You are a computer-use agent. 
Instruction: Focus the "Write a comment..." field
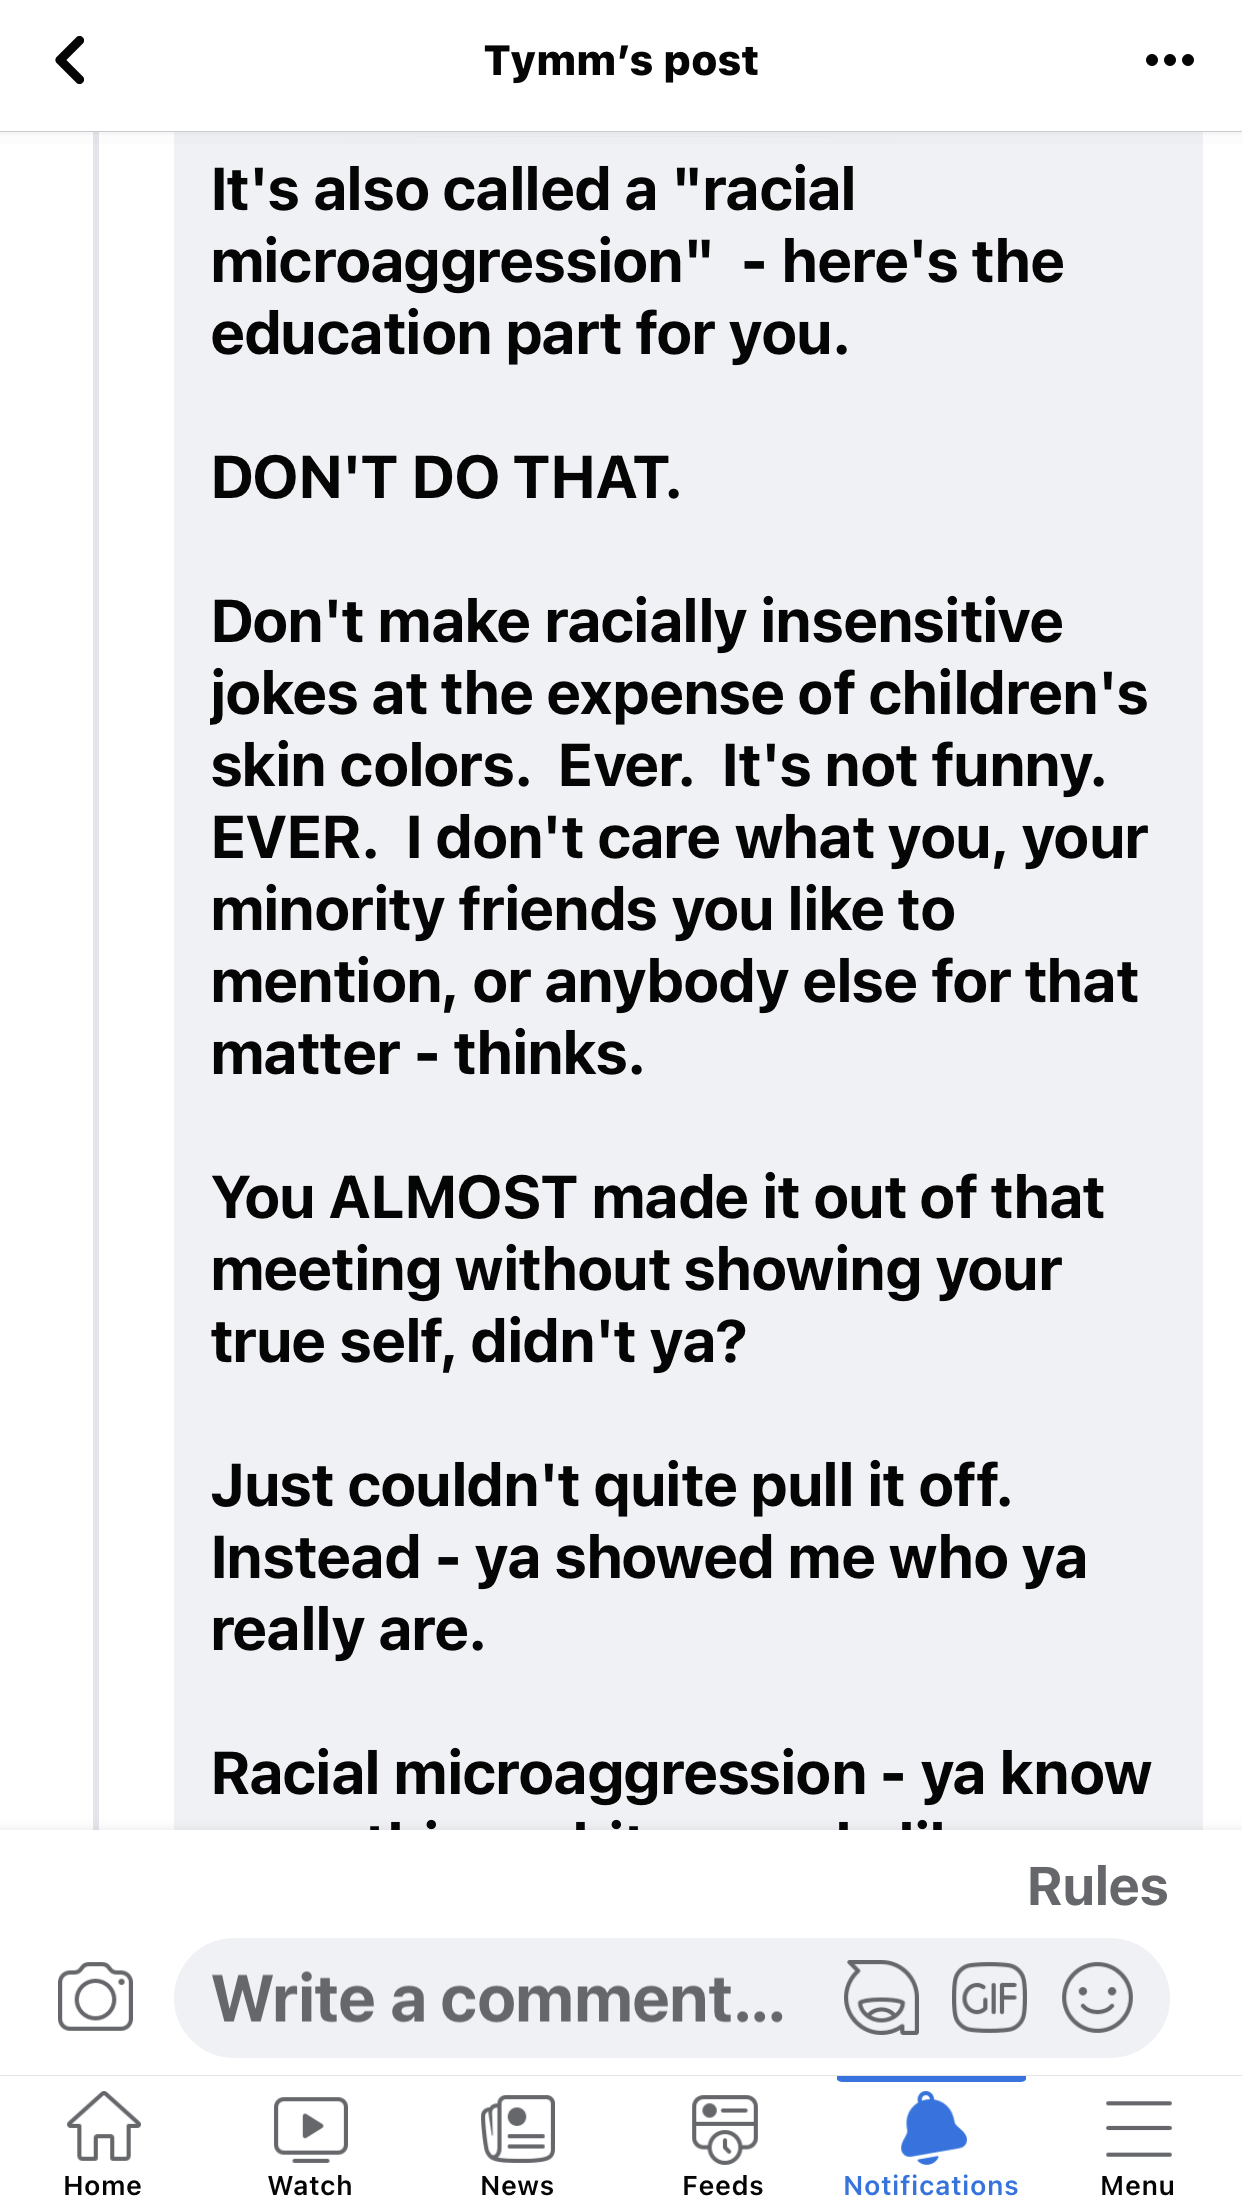click(500, 1998)
